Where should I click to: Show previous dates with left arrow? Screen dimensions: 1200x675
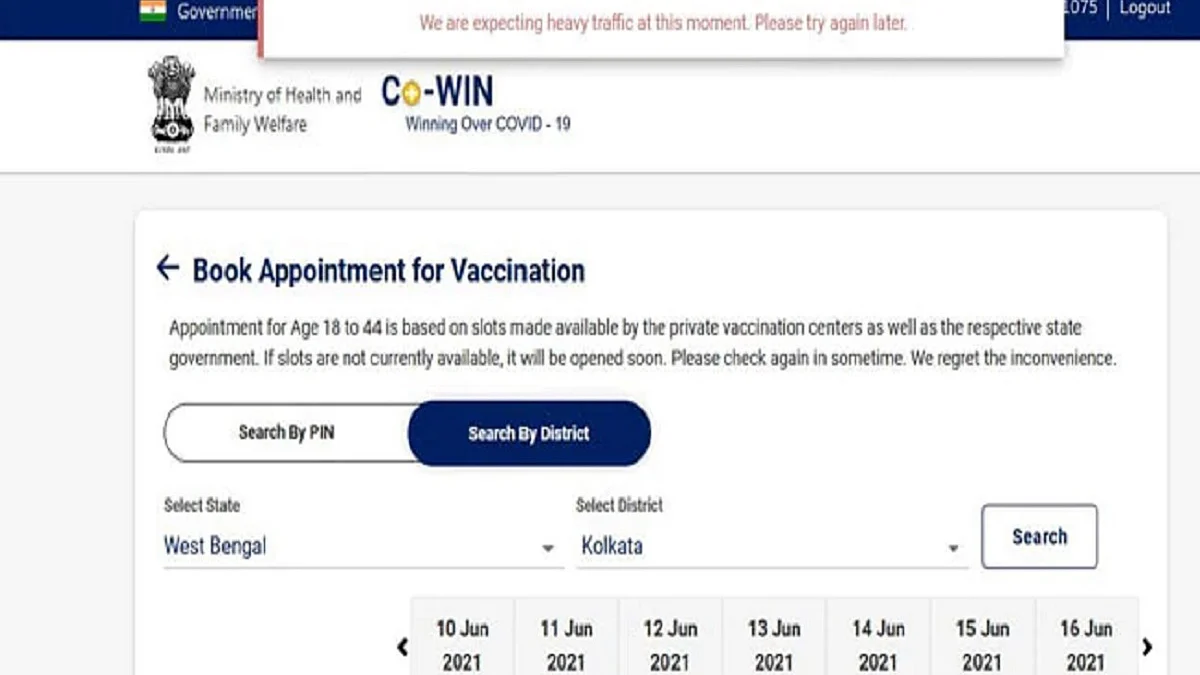pyautogui.click(x=402, y=647)
